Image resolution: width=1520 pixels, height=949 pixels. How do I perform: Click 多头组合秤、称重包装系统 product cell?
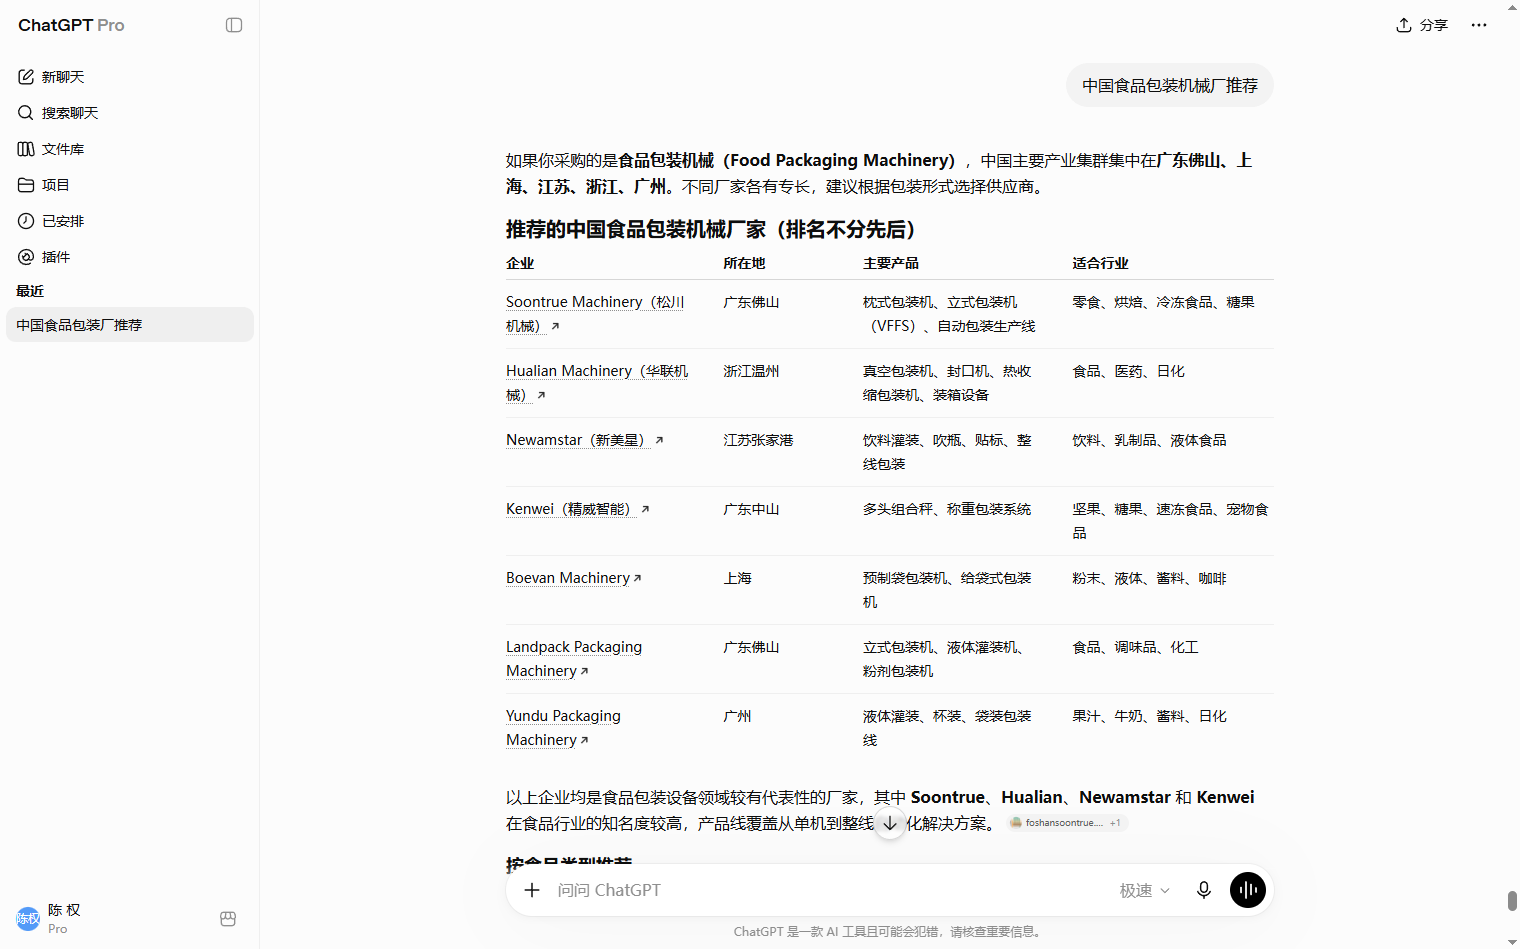tap(947, 509)
